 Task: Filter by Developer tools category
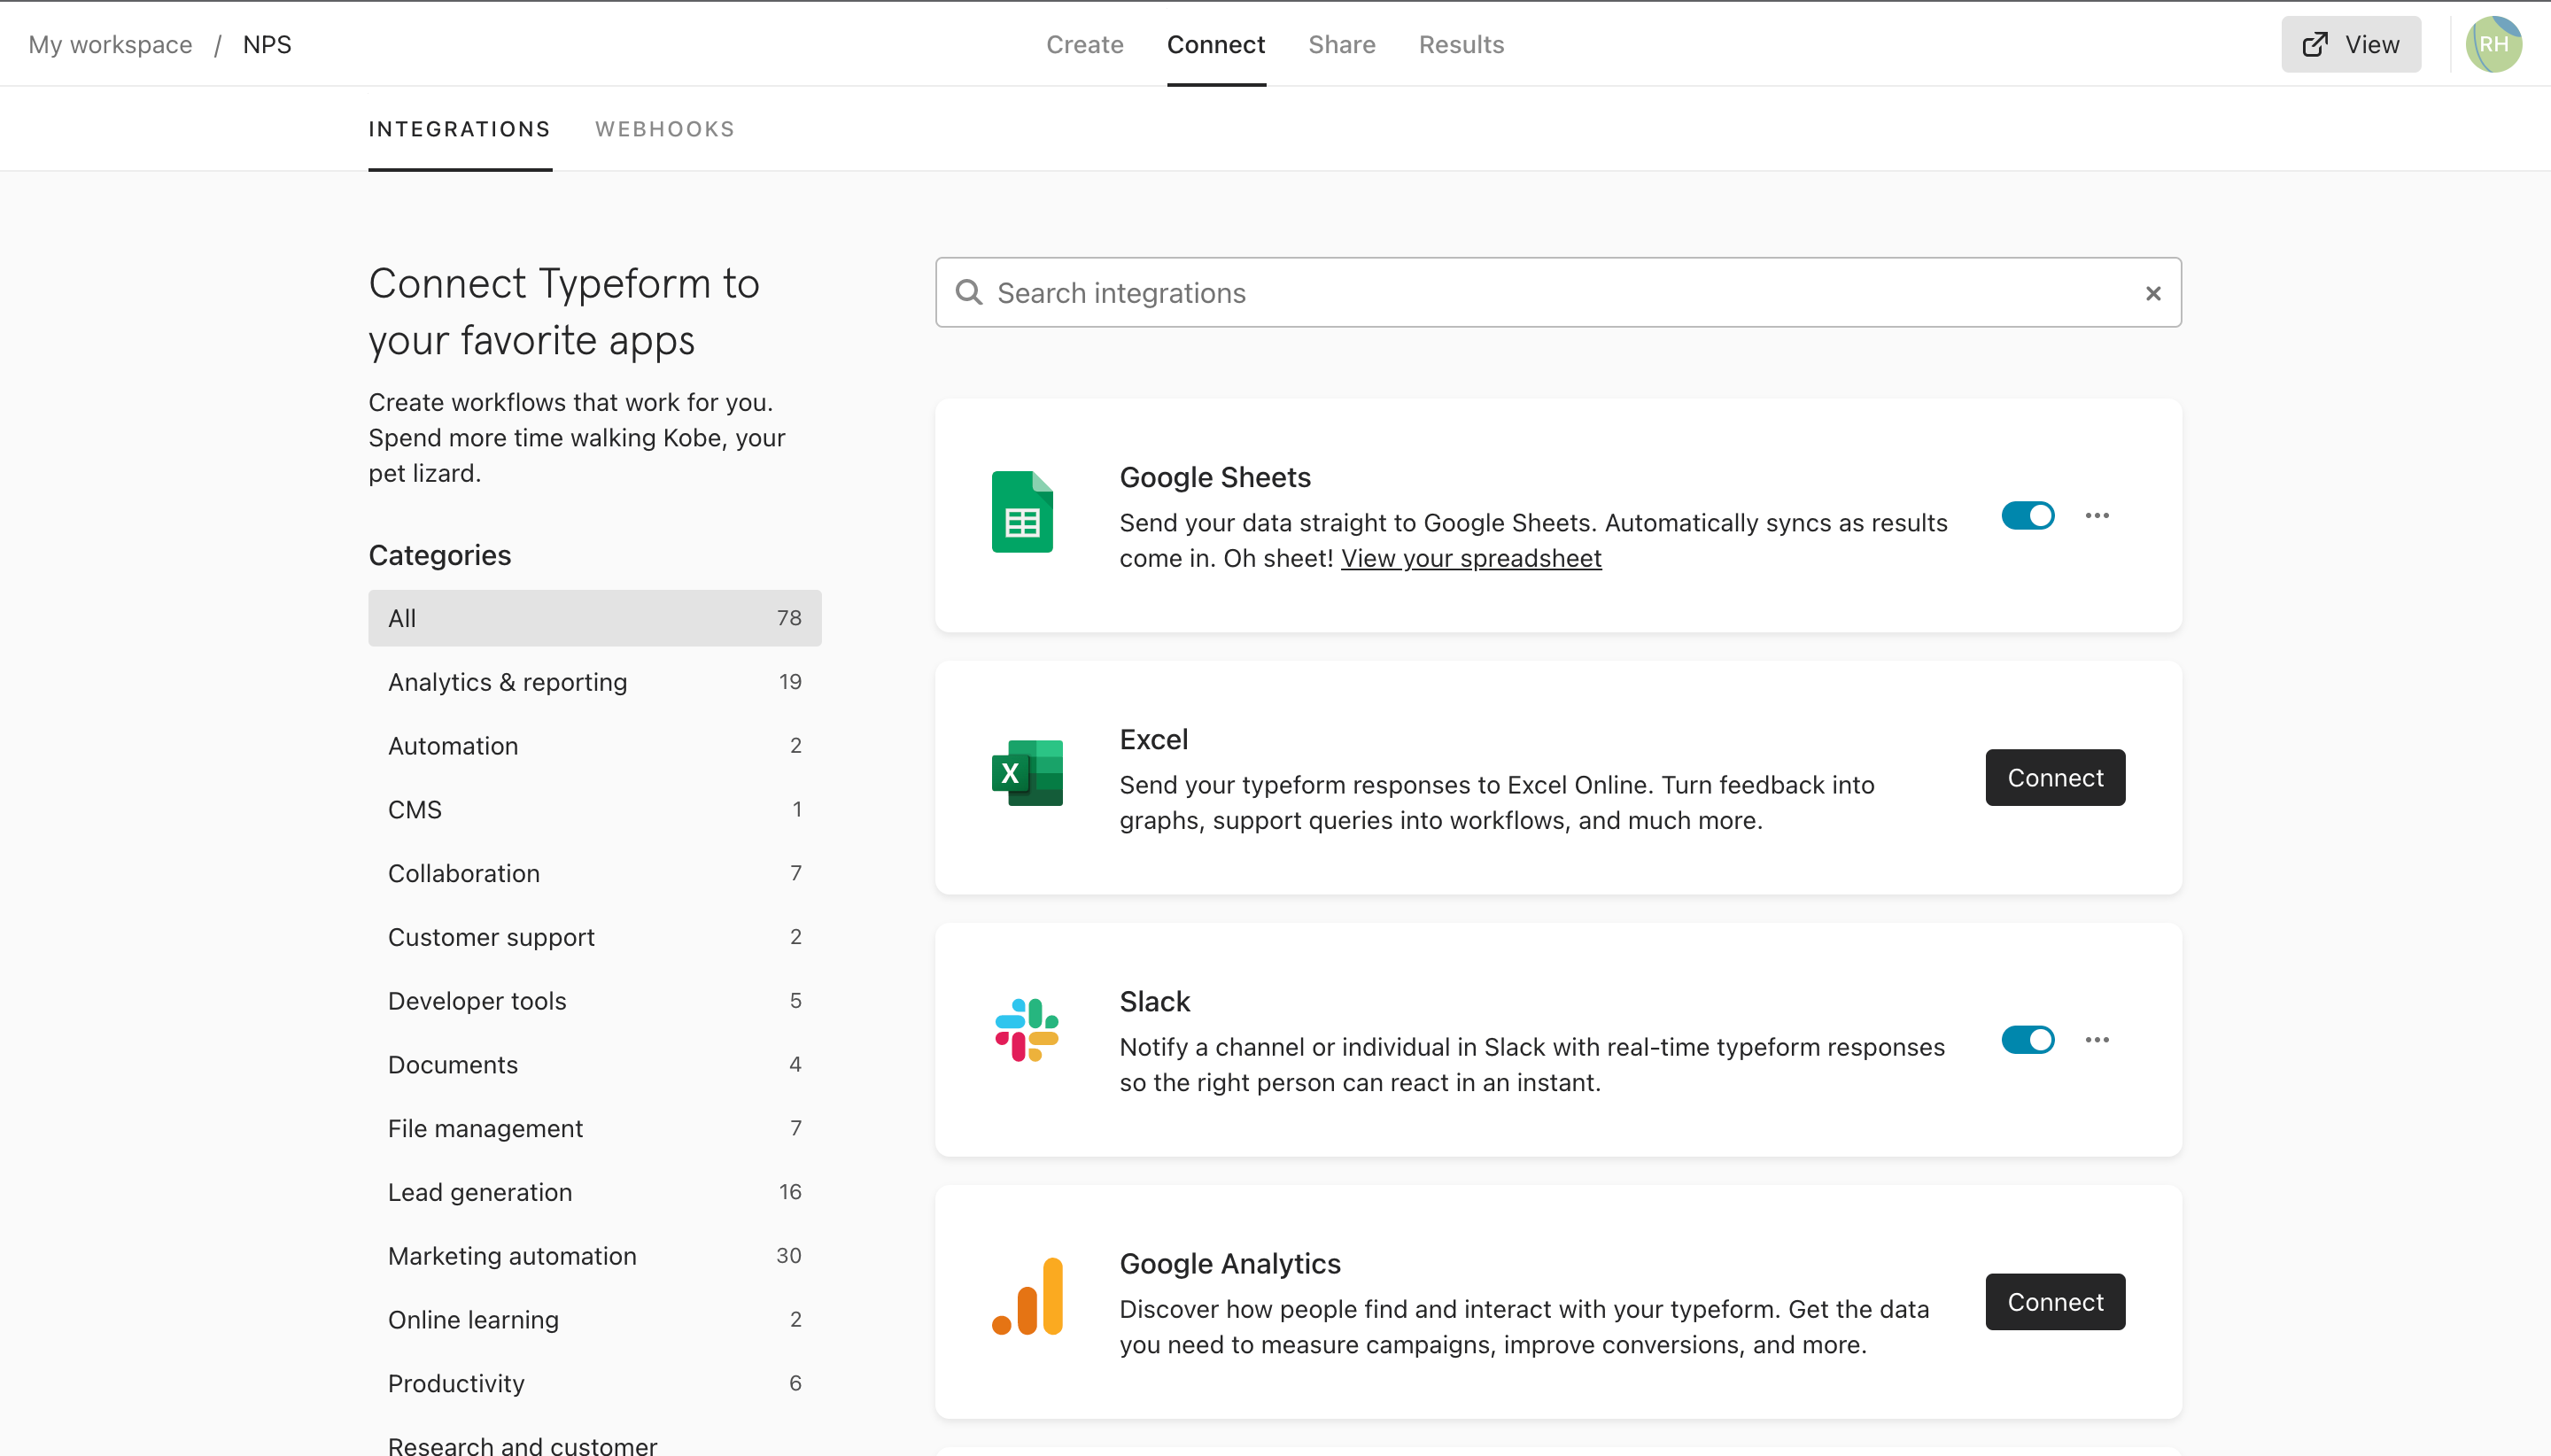pos(594,1000)
